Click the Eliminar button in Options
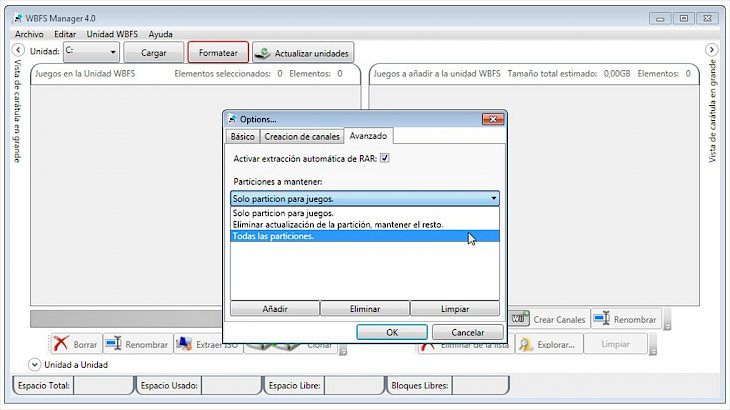The width and height of the screenshot is (730, 410). (x=365, y=309)
